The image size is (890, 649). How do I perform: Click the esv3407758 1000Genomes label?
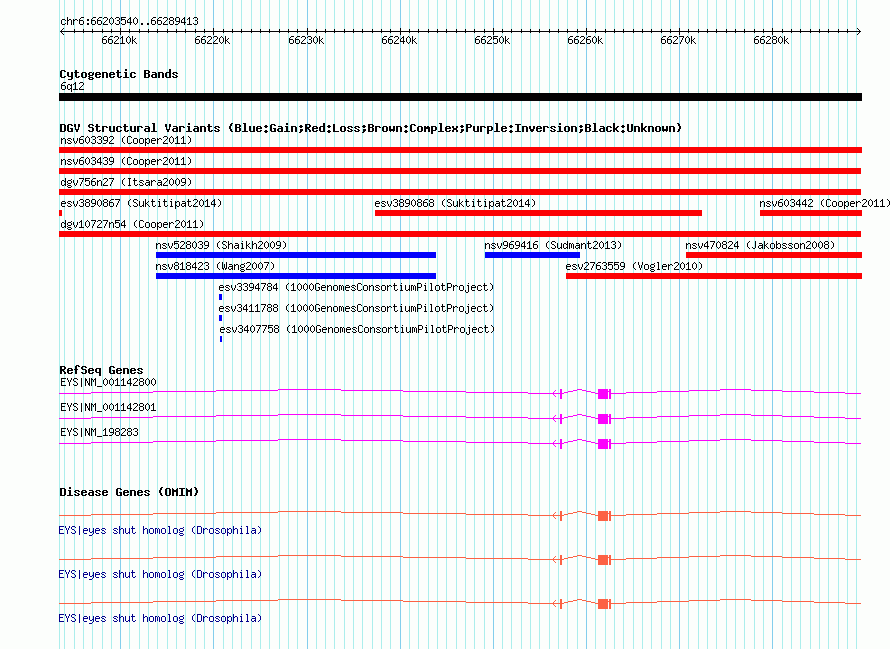[357, 329]
